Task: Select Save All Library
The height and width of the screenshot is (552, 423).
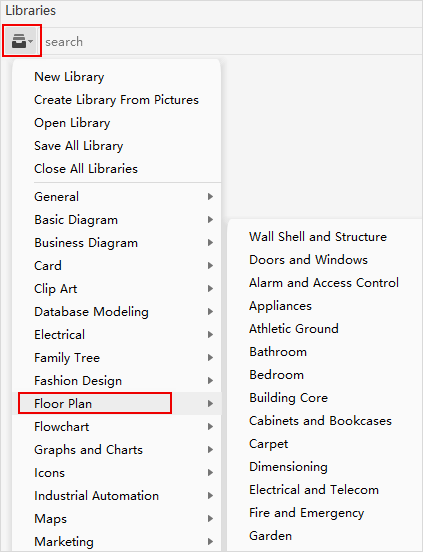Action: (x=79, y=146)
